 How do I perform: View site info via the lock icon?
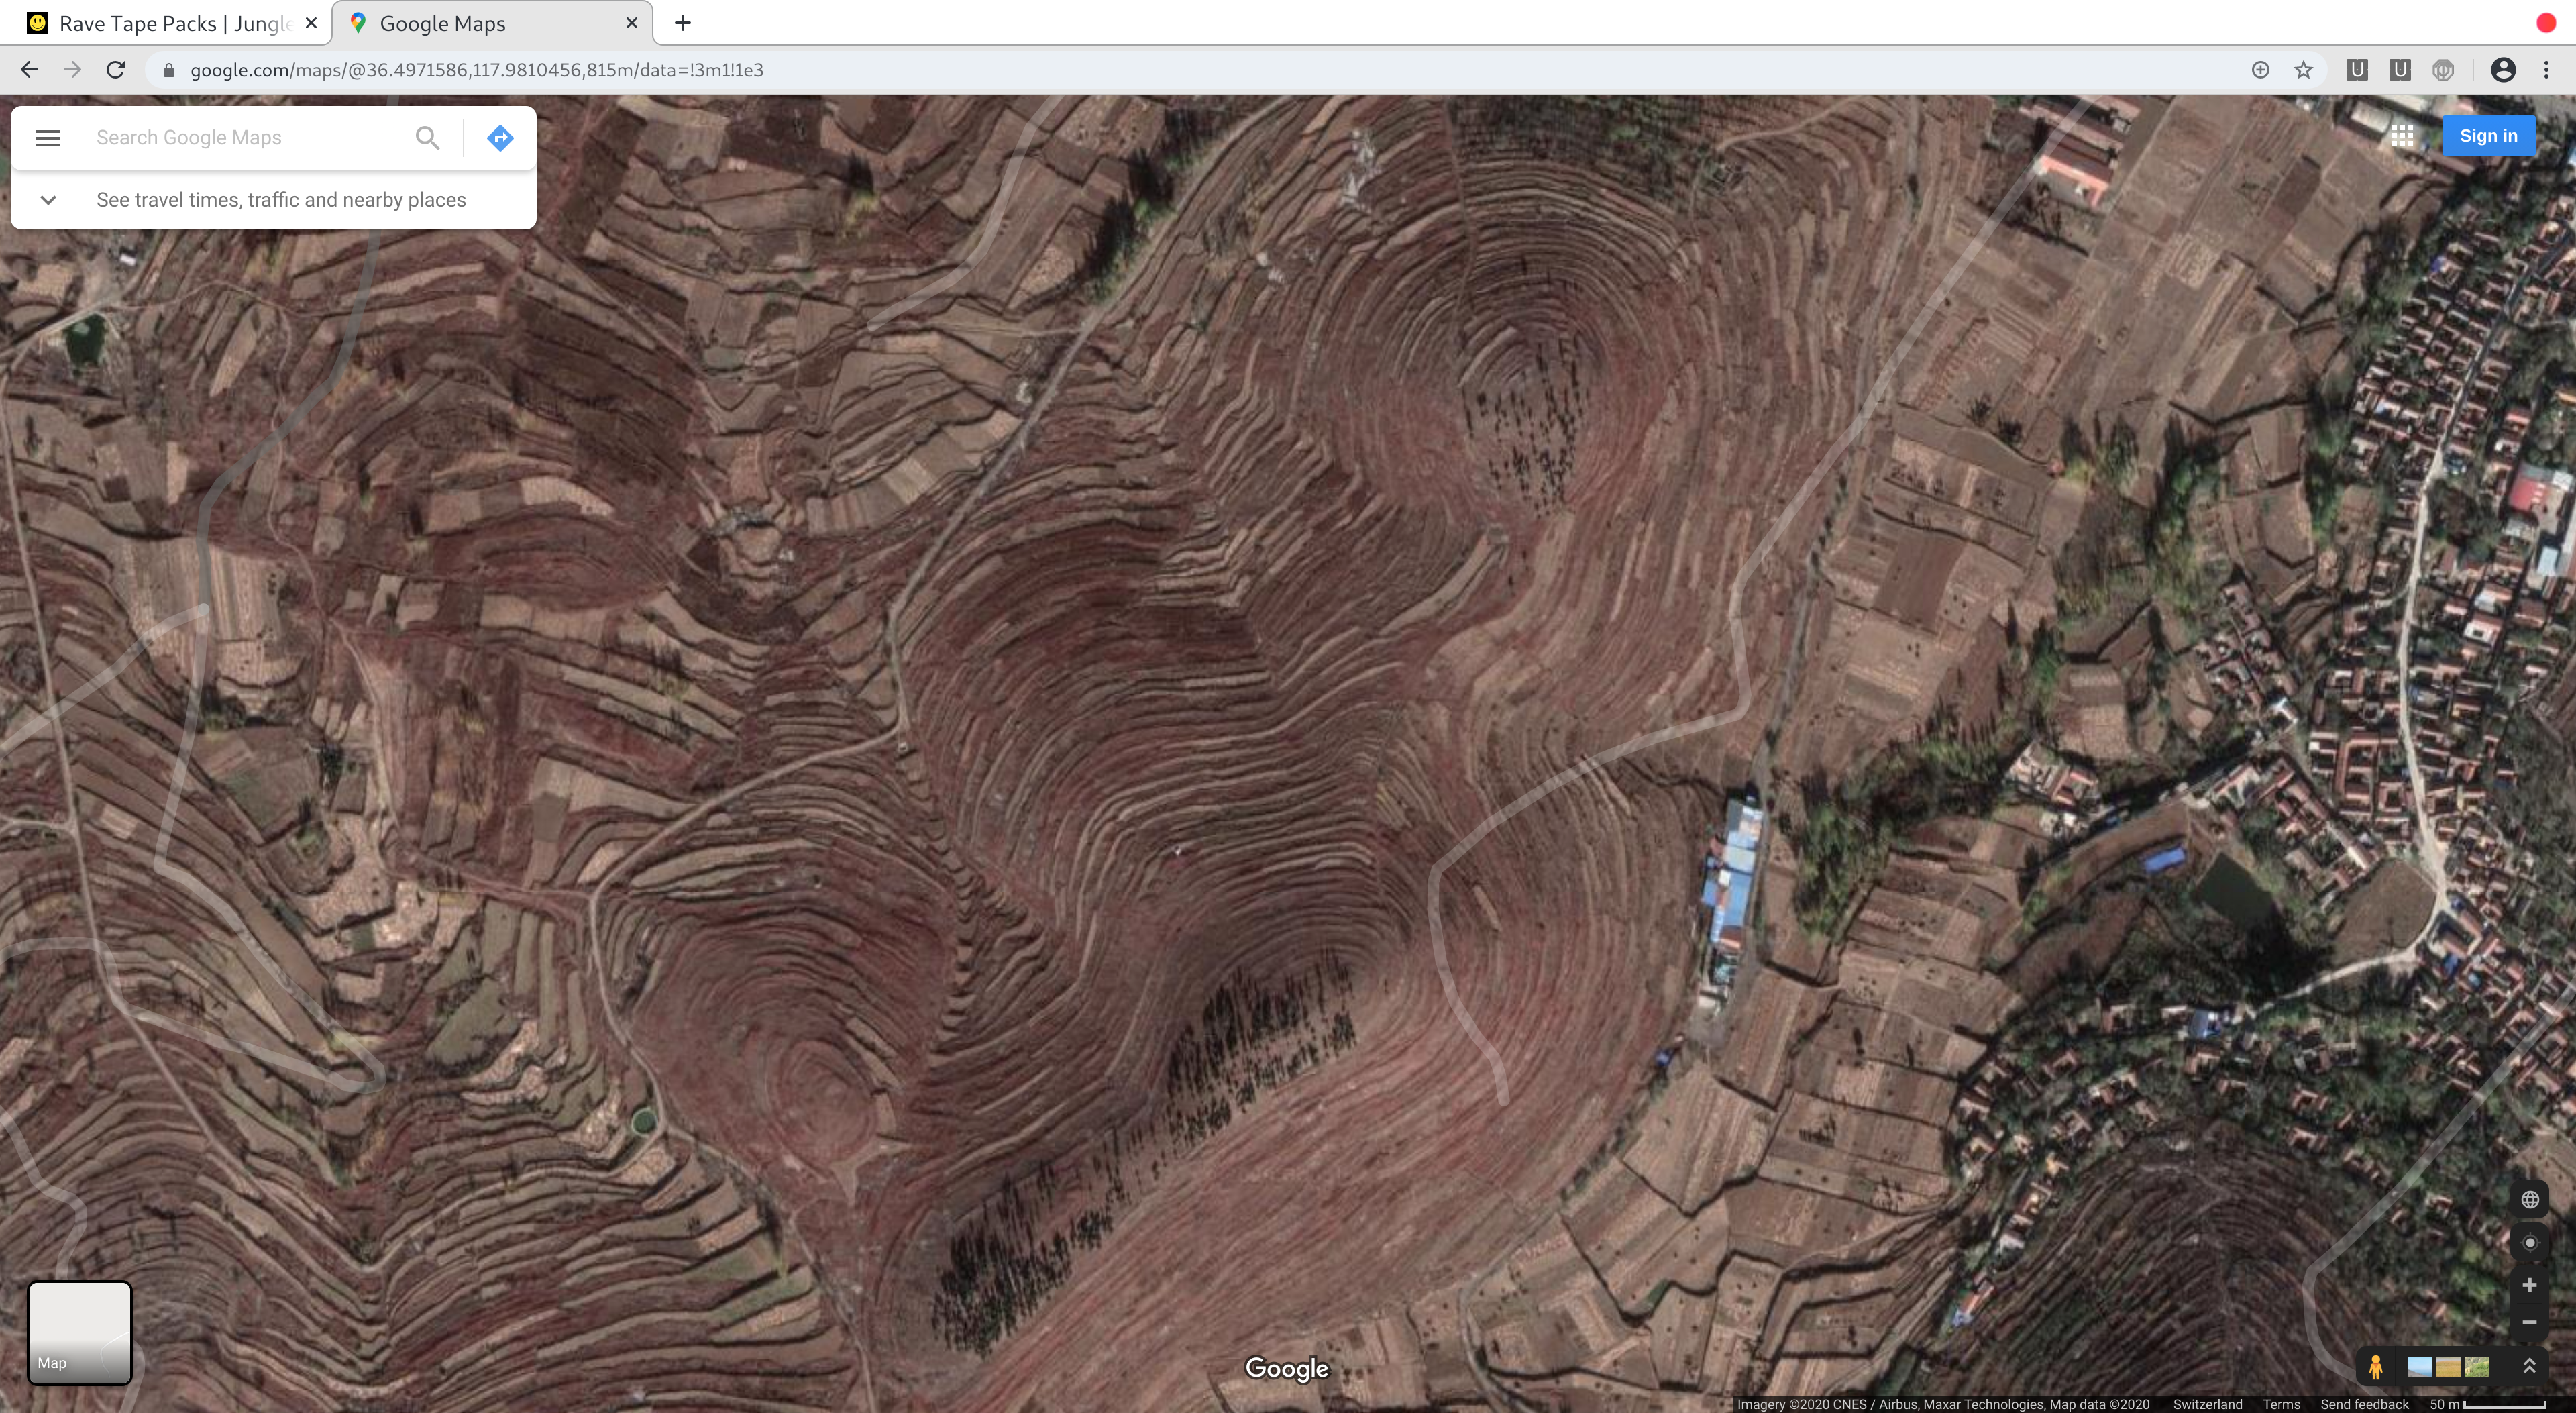pyautogui.click(x=169, y=70)
